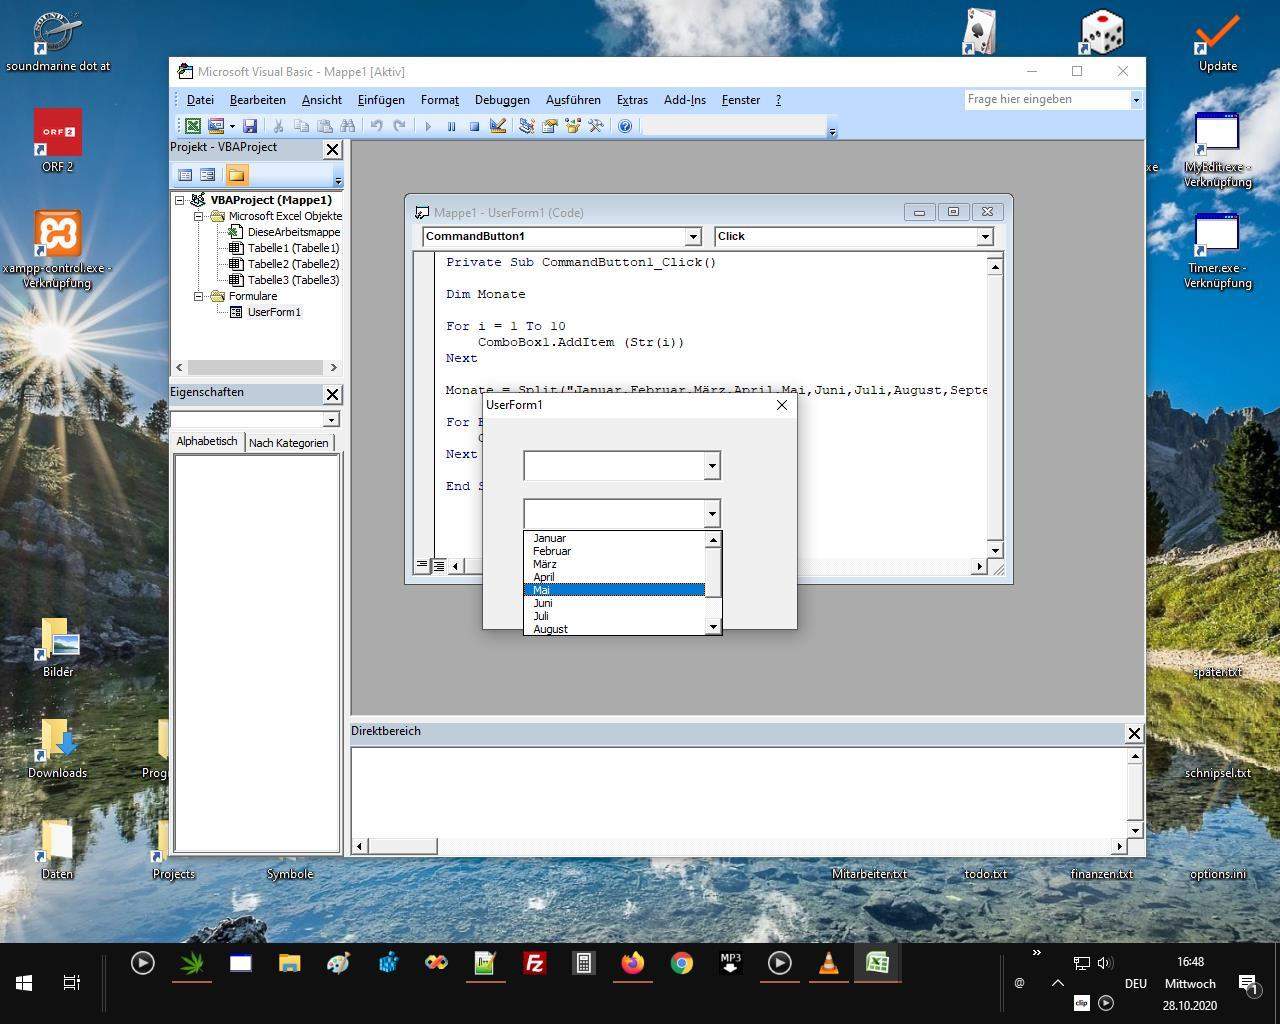Switch to the Nach Kategorien tab

[288, 443]
